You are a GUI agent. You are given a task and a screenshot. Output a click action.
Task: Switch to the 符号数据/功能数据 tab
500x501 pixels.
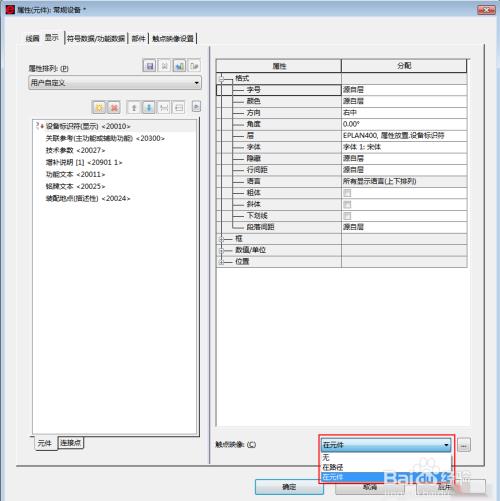pos(96,38)
